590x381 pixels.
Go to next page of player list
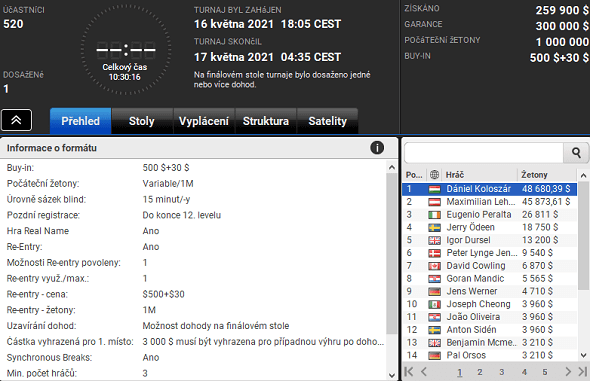click(x=568, y=372)
